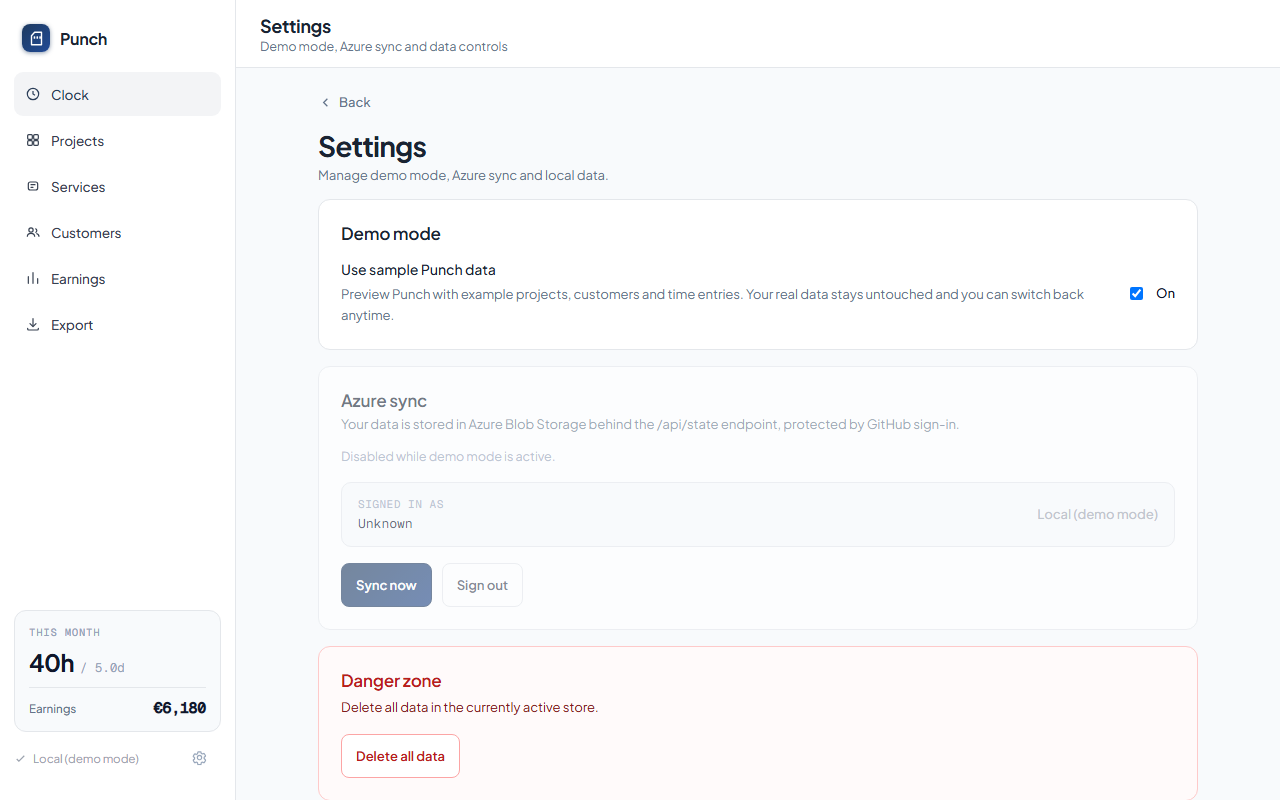
Task: Open the Earnings view
Action: point(117,279)
